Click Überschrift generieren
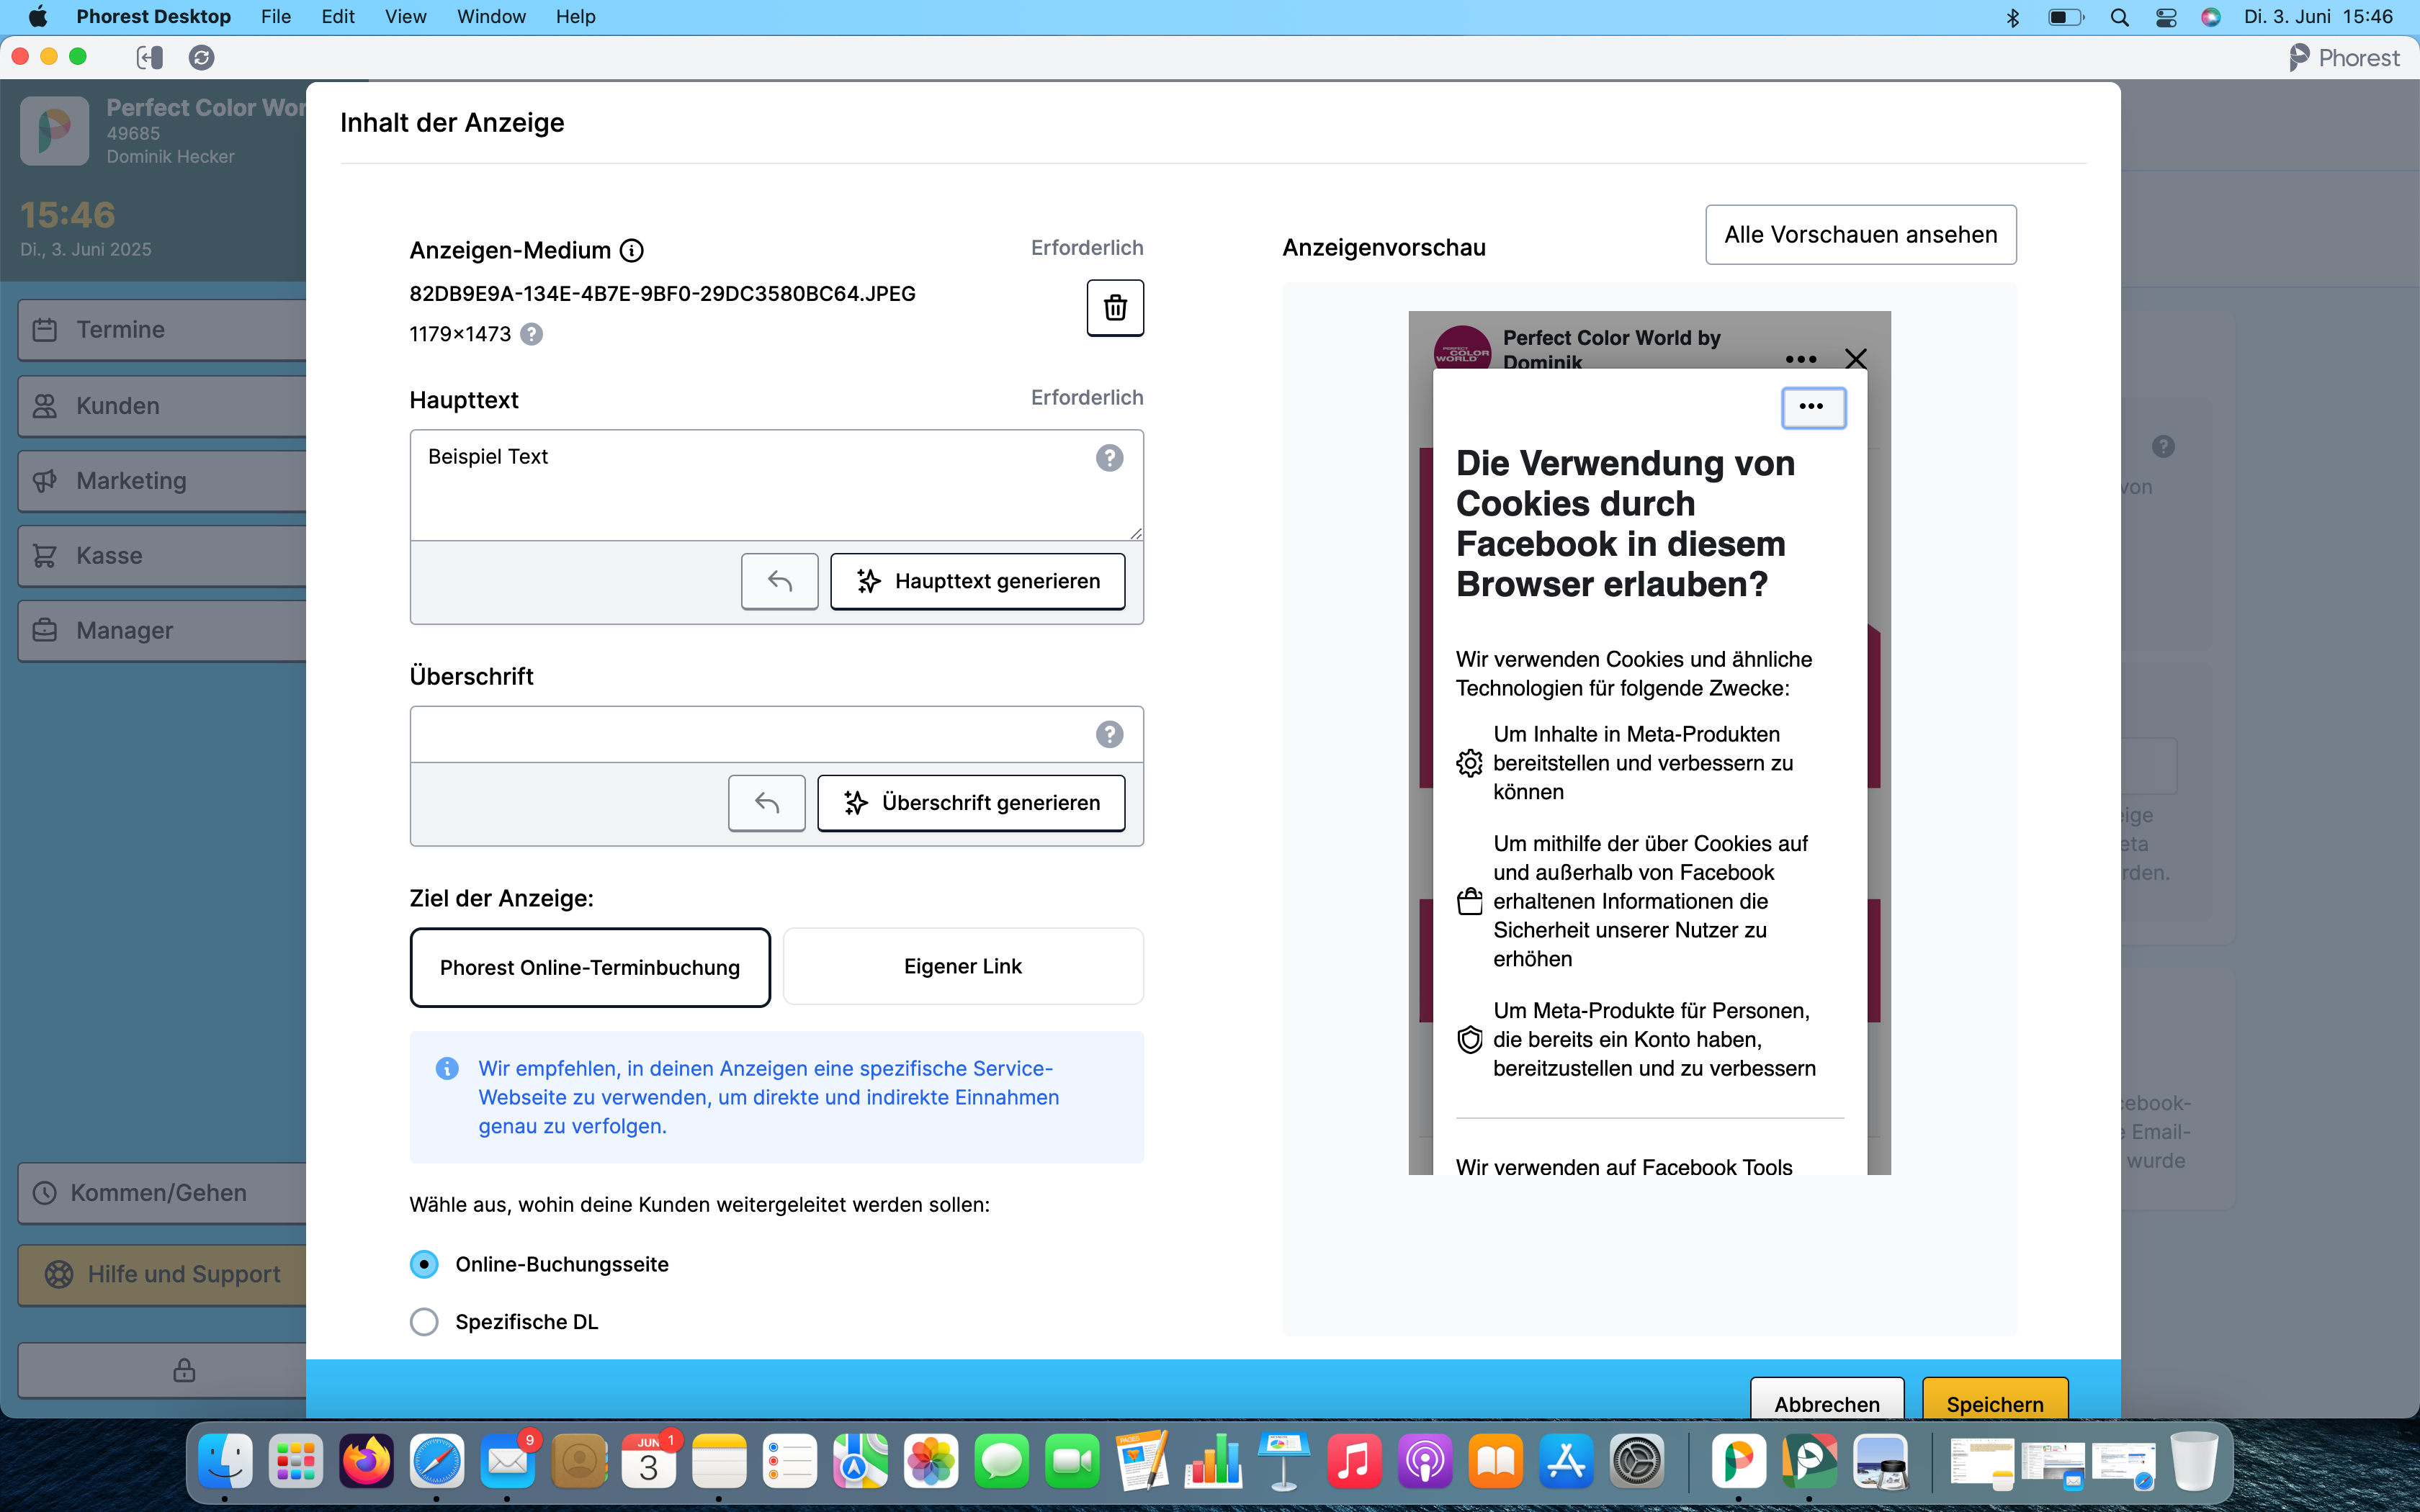 pyautogui.click(x=971, y=803)
